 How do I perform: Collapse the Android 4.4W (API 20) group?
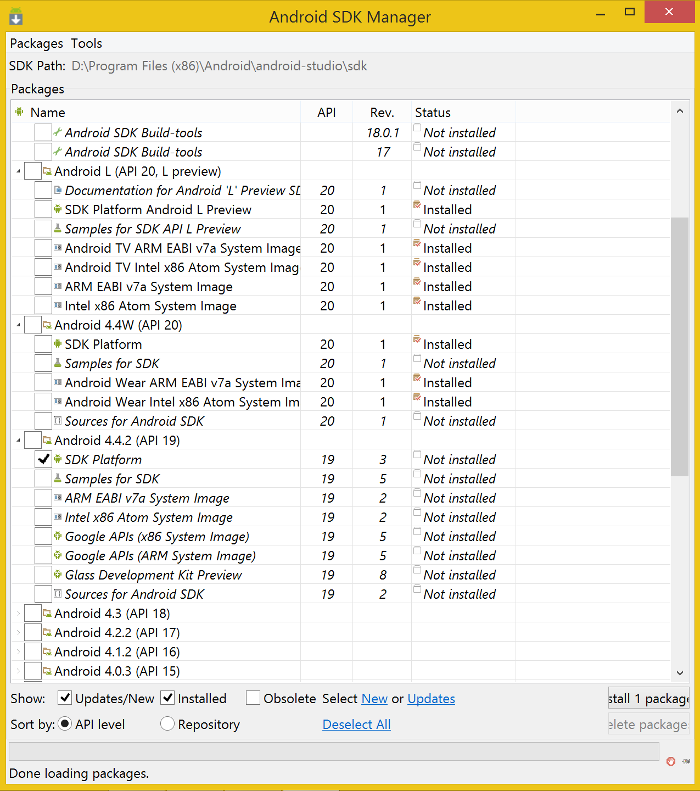coord(19,325)
